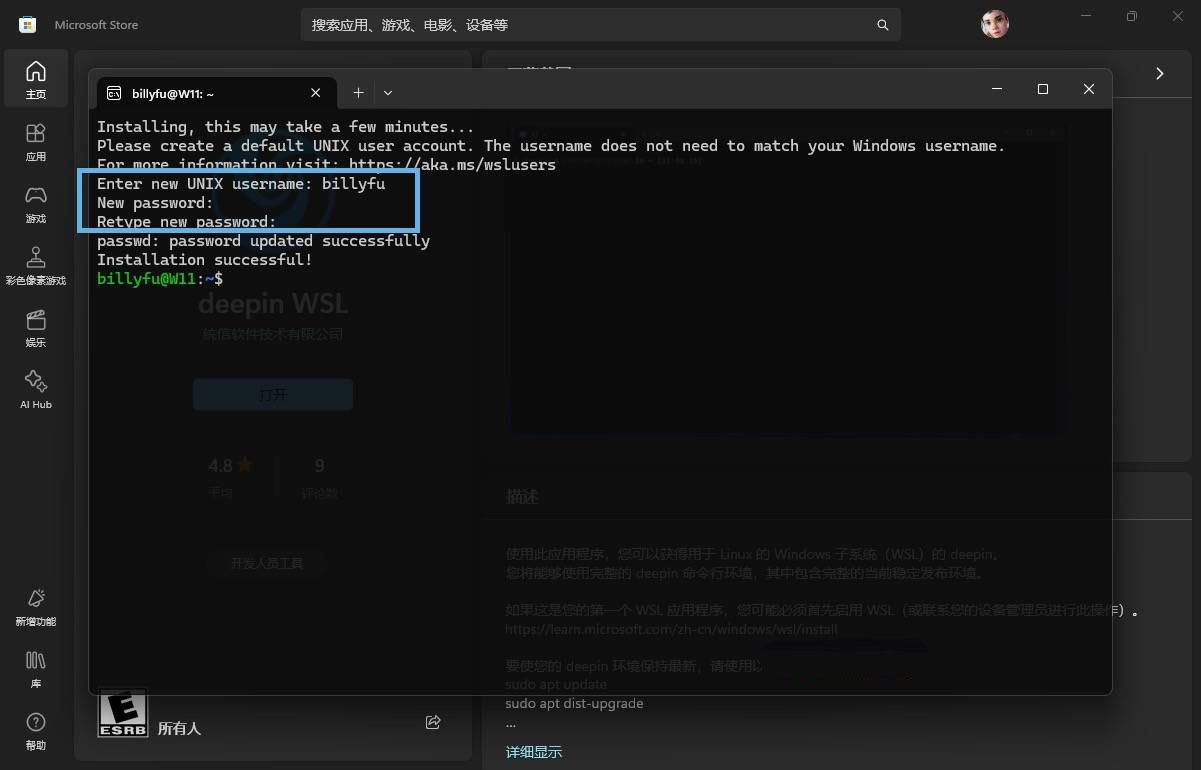This screenshot has width=1201, height=770.
Task: Open 新增功能 what's new page
Action: [x=36, y=607]
